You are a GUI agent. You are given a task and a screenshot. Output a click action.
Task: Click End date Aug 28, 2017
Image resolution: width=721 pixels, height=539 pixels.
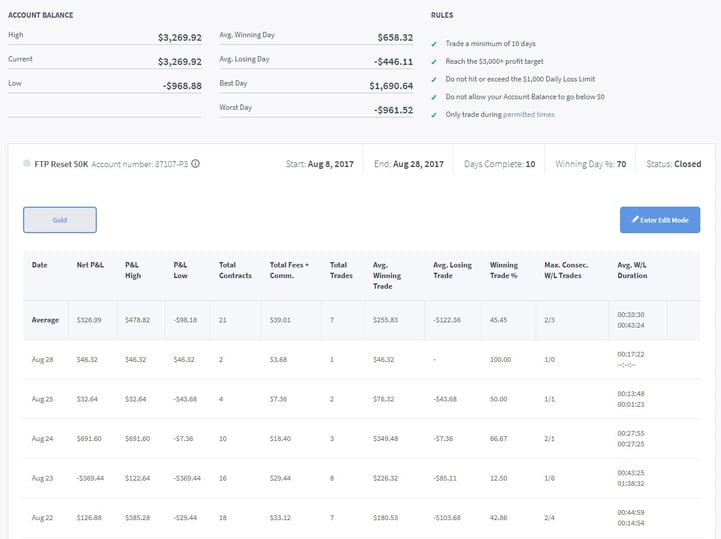pyautogui.click(x=418, y=164)
